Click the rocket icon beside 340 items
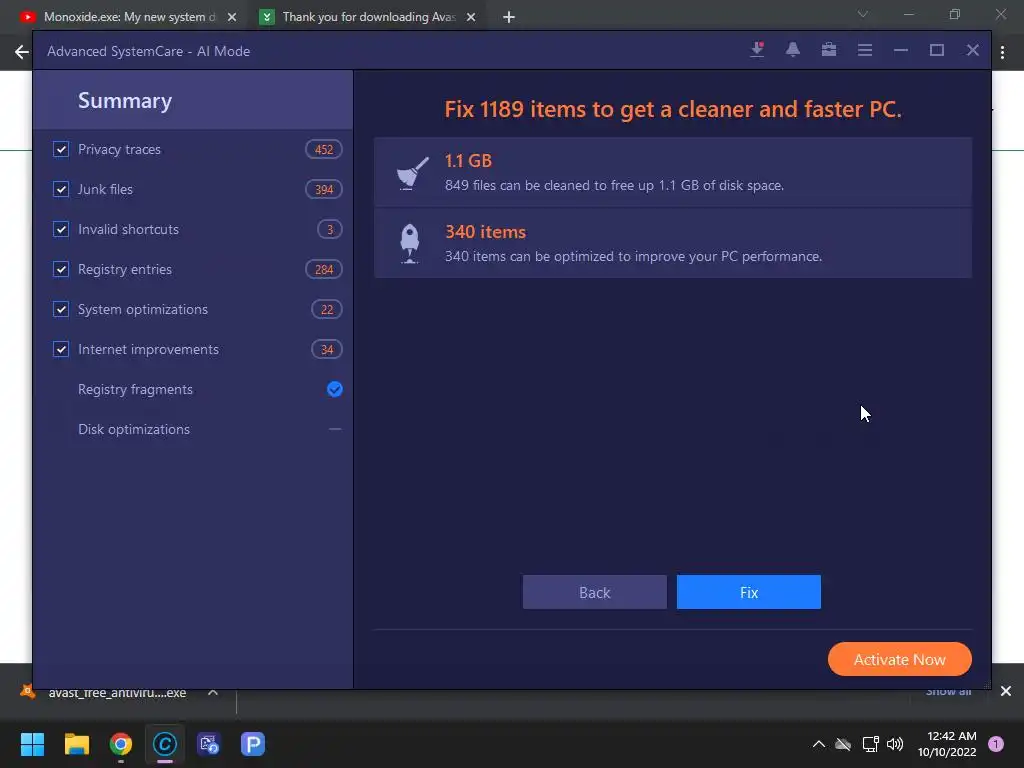The width and height of the screenshot is (1024, 768). 409,244
